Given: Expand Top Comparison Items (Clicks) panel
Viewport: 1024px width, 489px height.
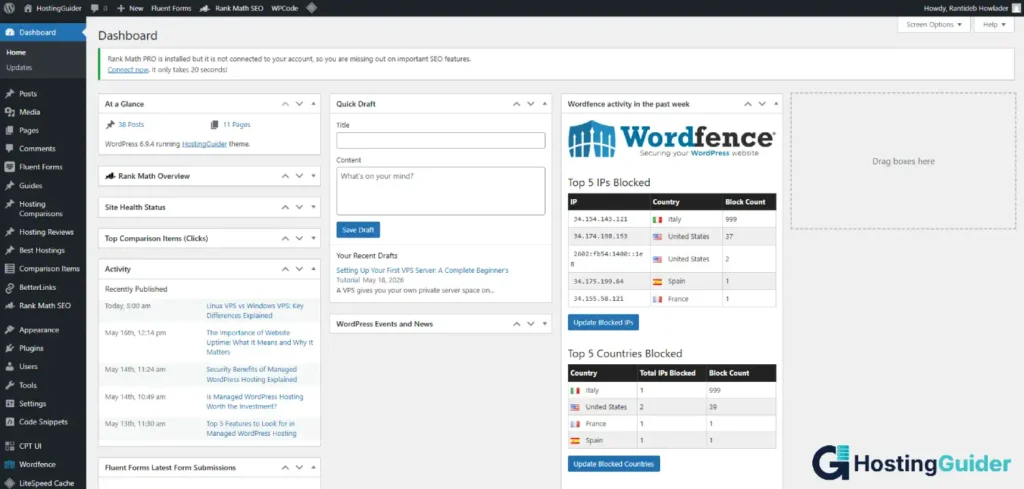Looking at the screenshot, I should (313, 238).
